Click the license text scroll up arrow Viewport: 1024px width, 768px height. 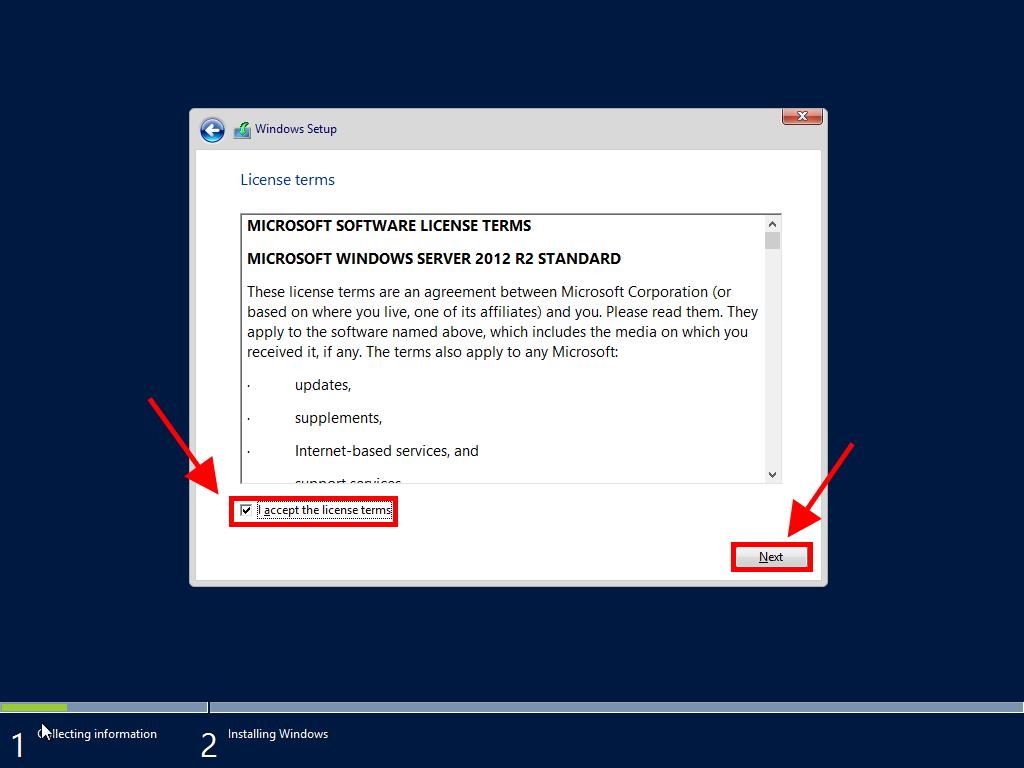[773, 224]
